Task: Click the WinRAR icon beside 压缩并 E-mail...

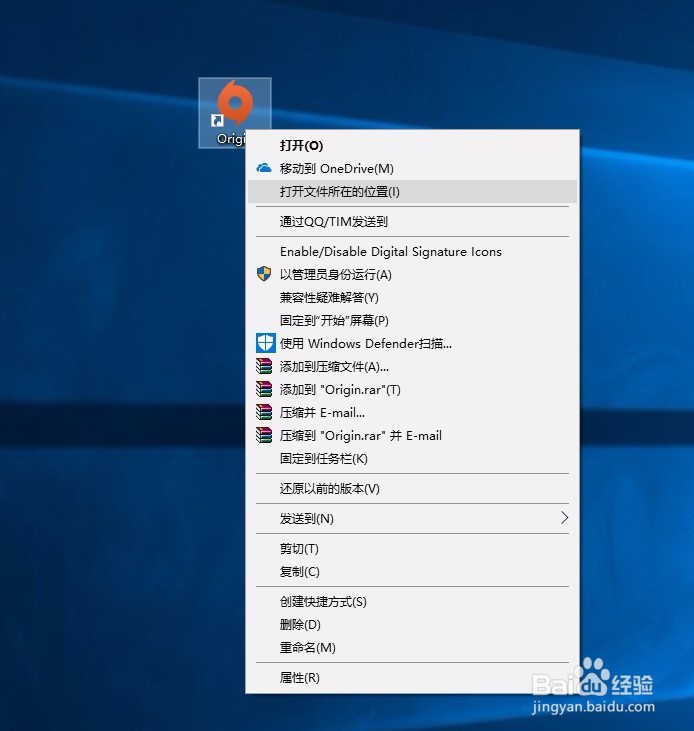Action: click(264, 412)
